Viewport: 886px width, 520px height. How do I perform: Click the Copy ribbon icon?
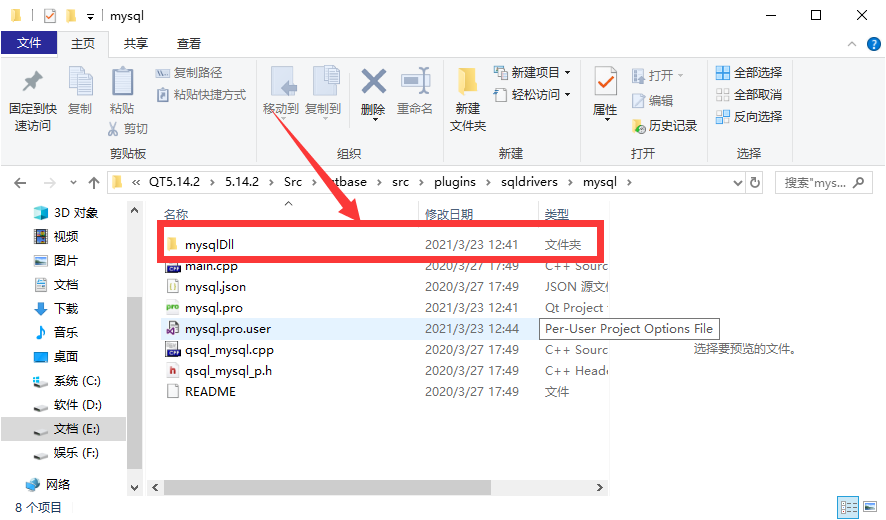[x=80, y=82]
